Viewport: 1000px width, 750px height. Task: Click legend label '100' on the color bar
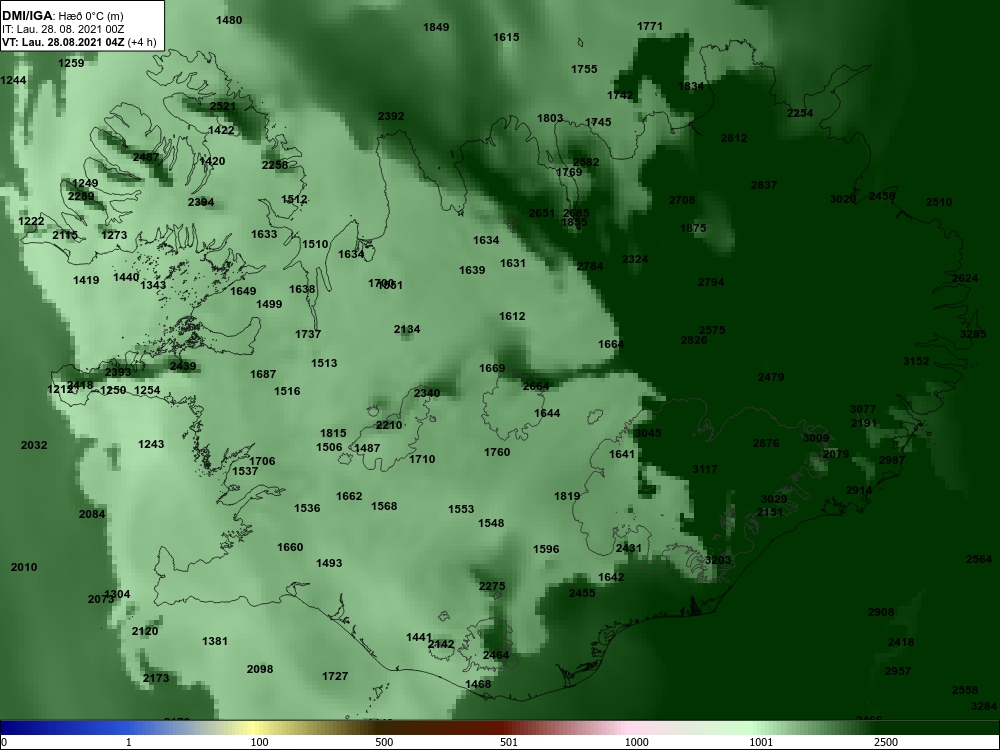(x=259, y=742)
